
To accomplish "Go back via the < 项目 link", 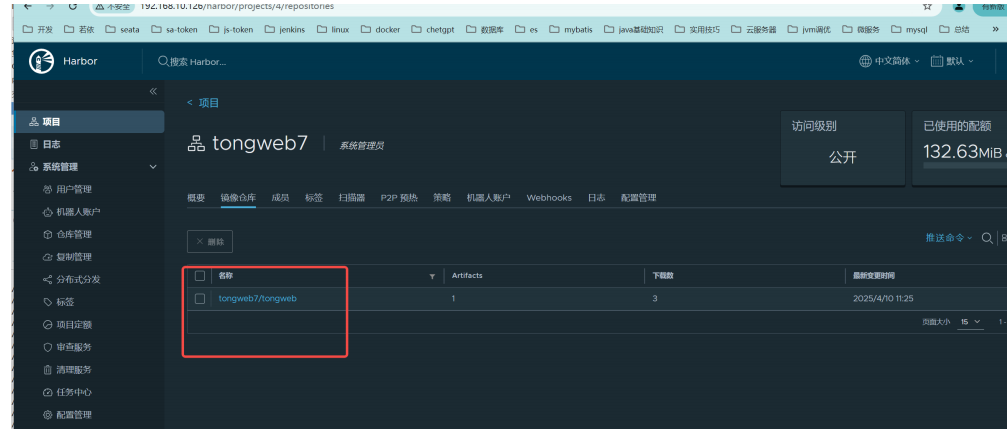I will coord(203,103).
